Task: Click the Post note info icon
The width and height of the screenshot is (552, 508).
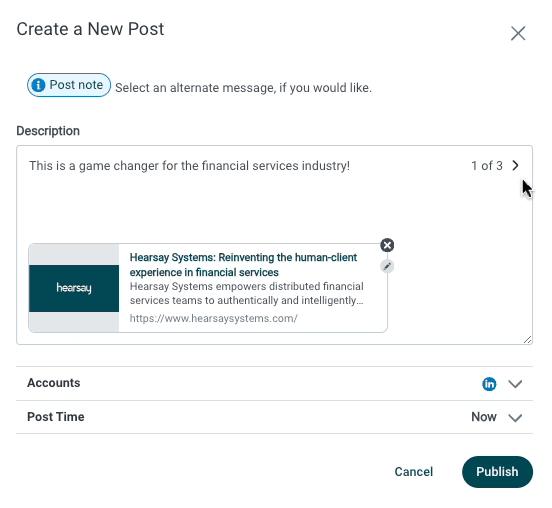Action: click(x=38, y=85)
